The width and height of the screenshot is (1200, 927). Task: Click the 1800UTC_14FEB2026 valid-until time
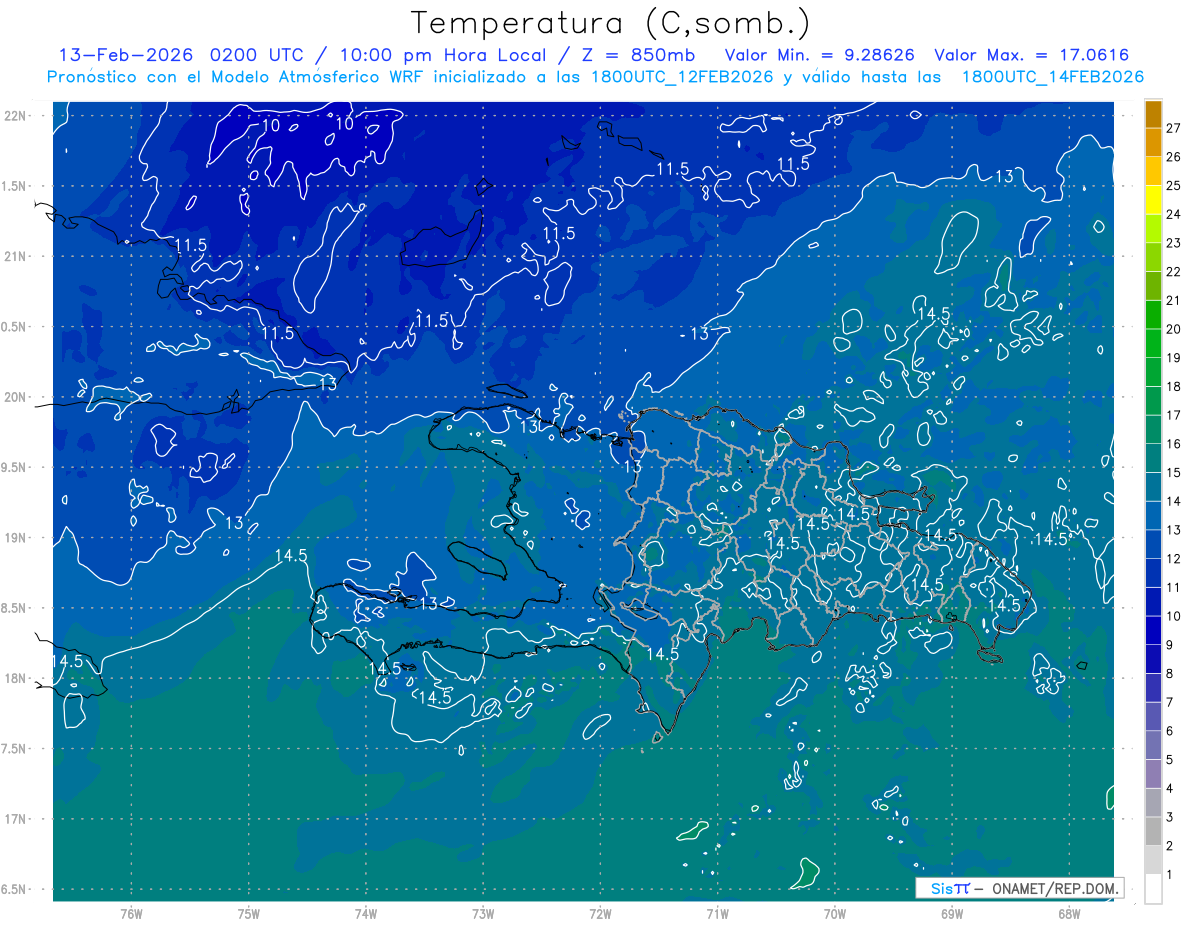point(1052,77)
